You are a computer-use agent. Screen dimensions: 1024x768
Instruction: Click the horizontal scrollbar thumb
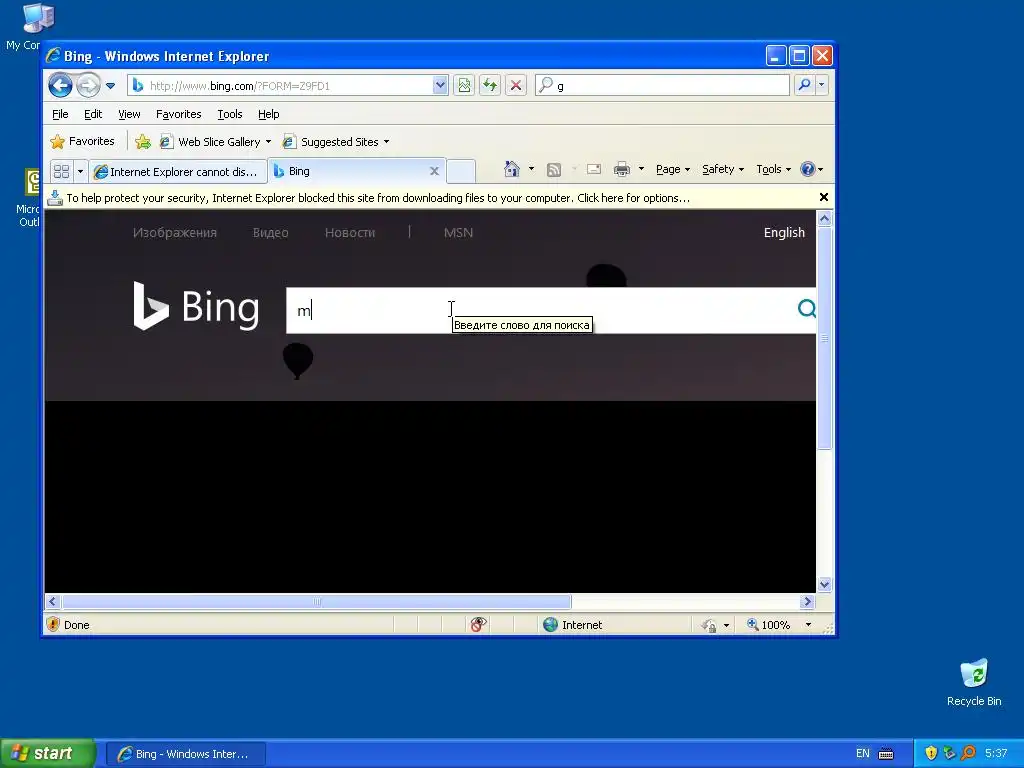point(316,601)
